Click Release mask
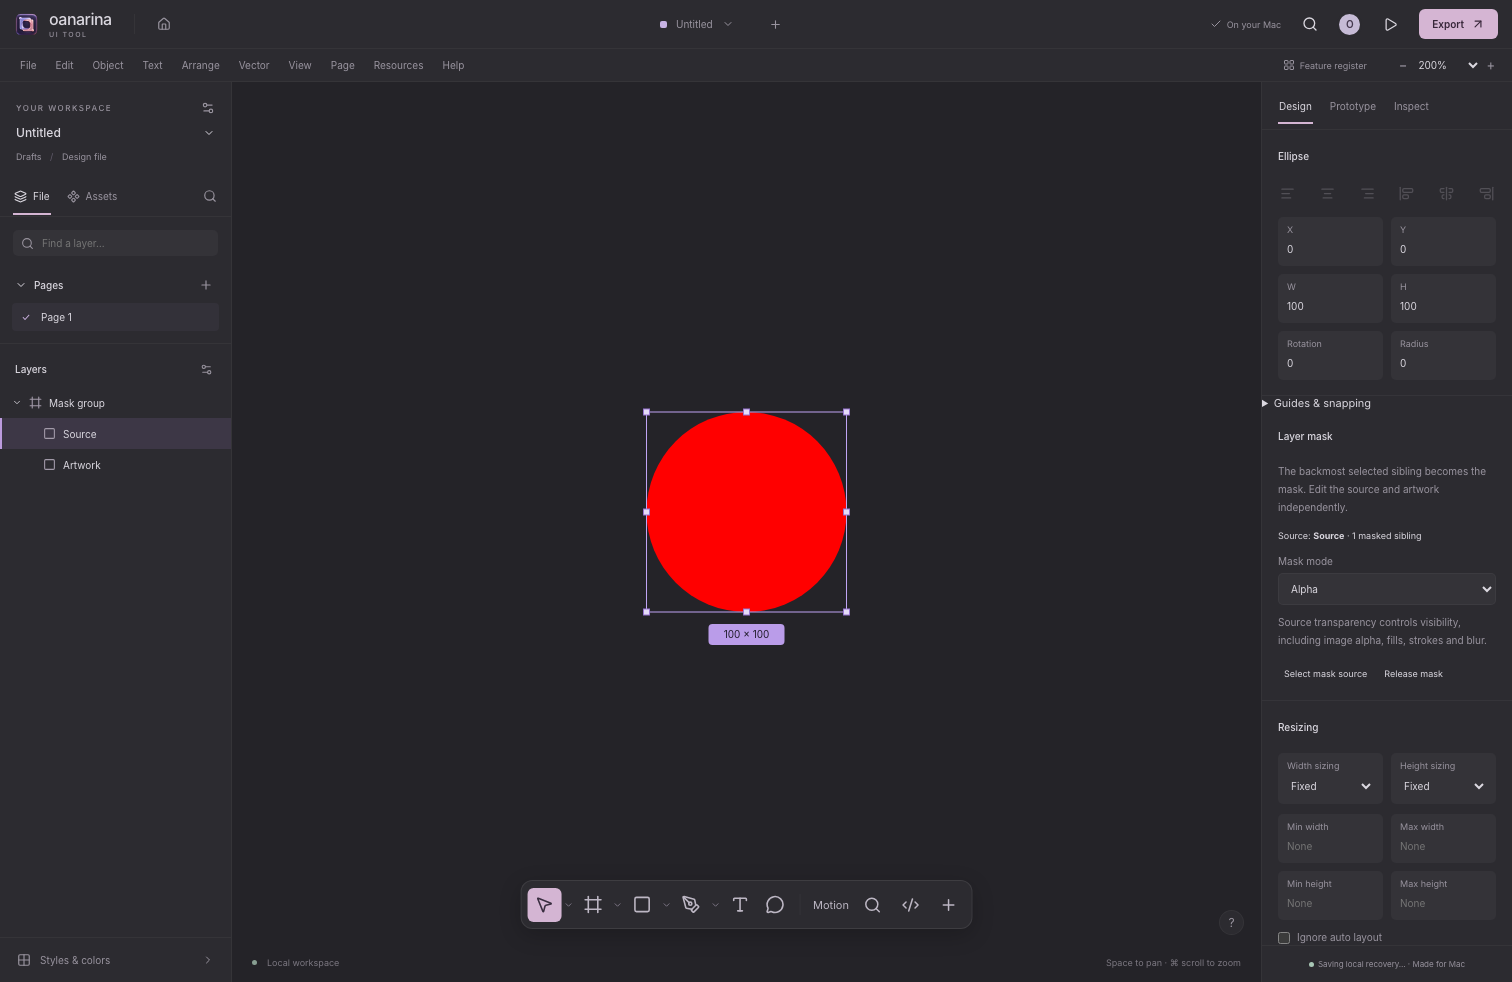 coord(1413,674)
